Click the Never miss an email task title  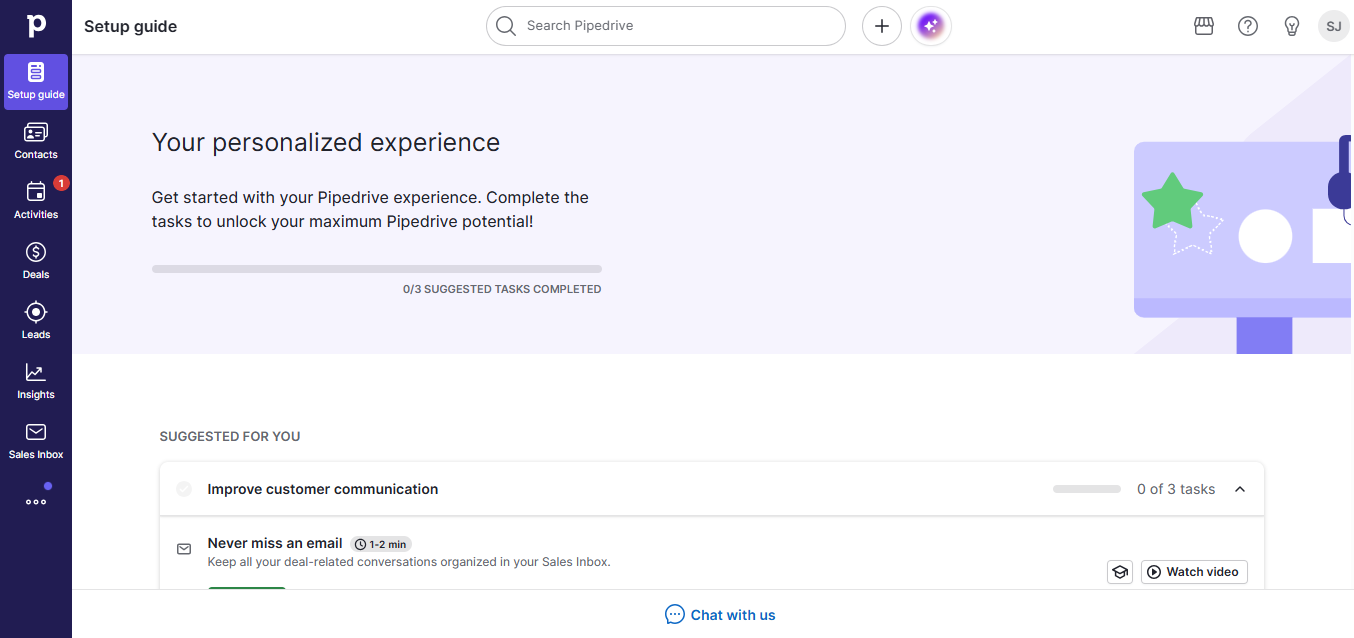coord(275,543)
